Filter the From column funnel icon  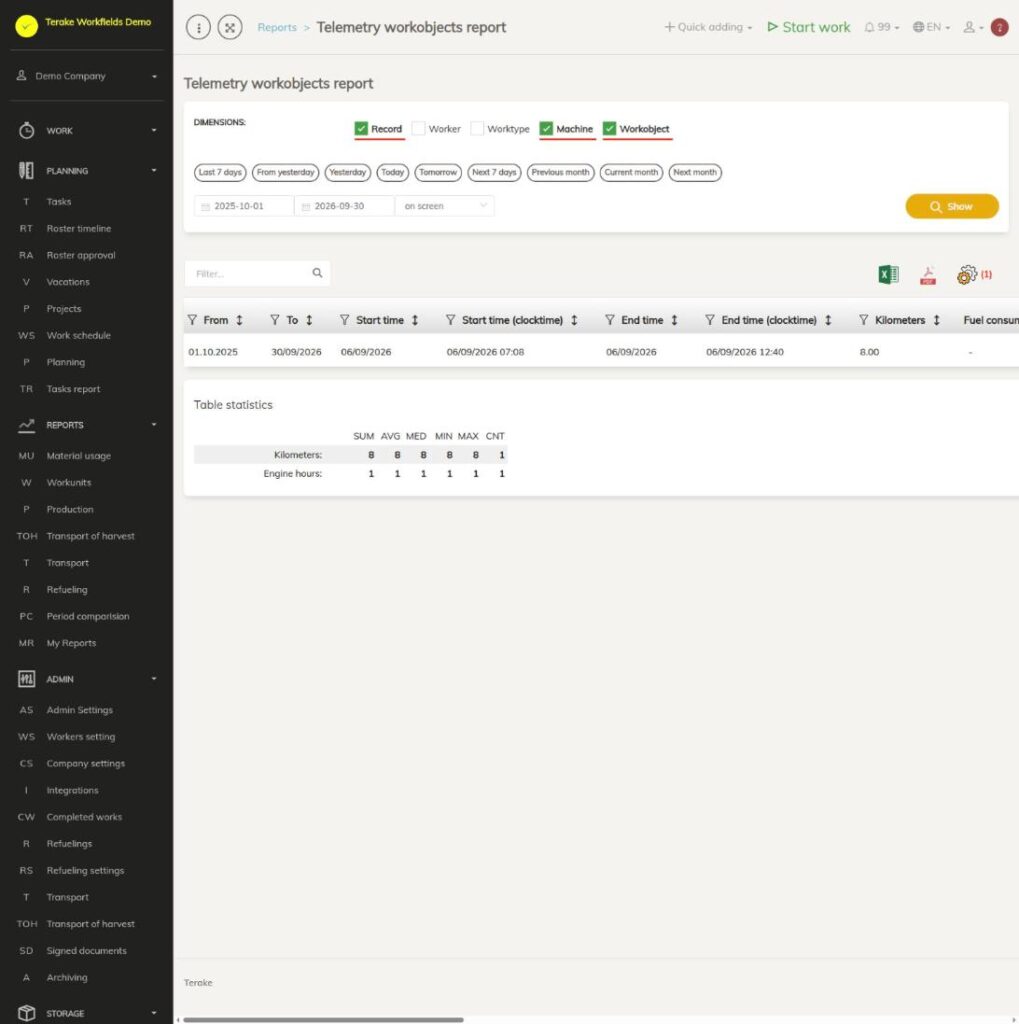(x=192, y=320)
